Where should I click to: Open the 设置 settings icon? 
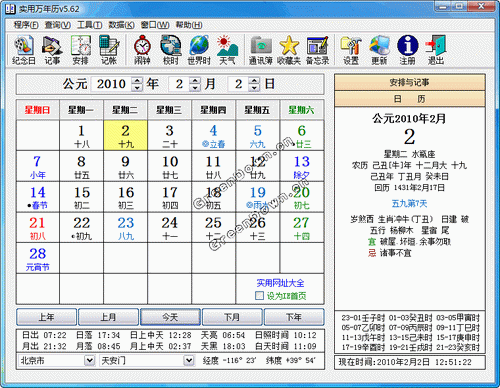351,50
